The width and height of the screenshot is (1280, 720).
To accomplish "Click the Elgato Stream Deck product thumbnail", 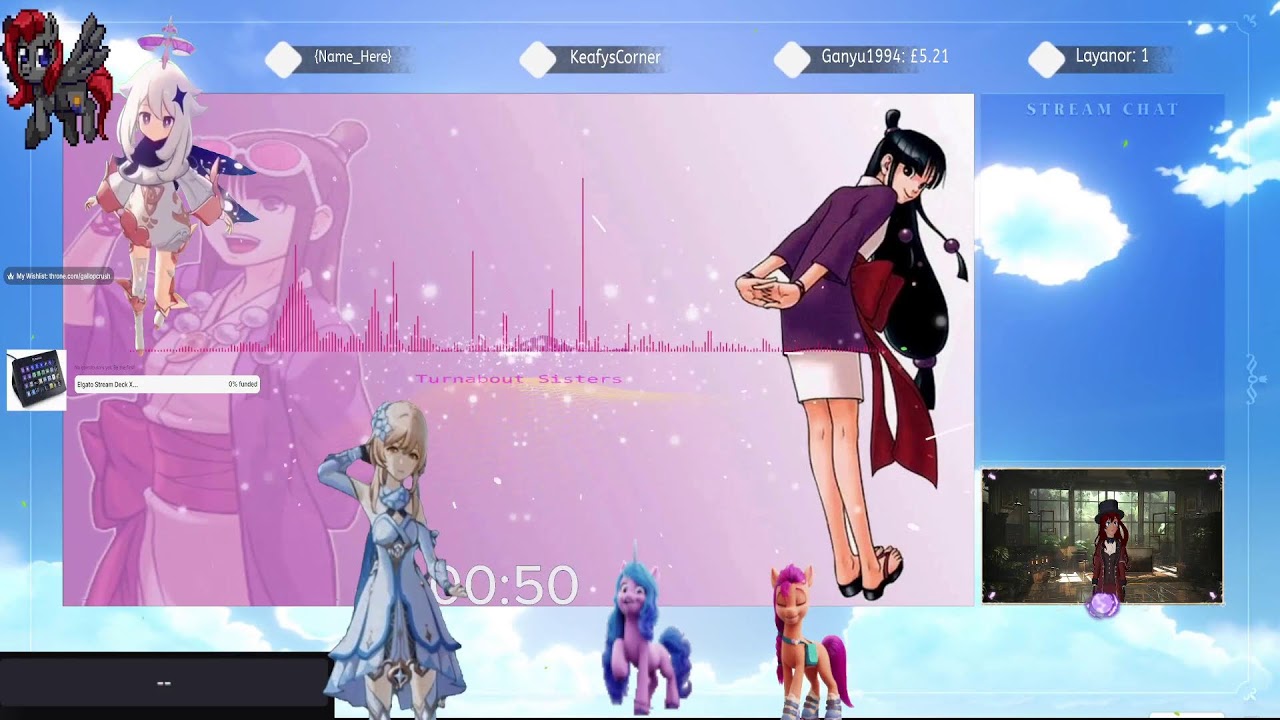I will click(37, 380).
